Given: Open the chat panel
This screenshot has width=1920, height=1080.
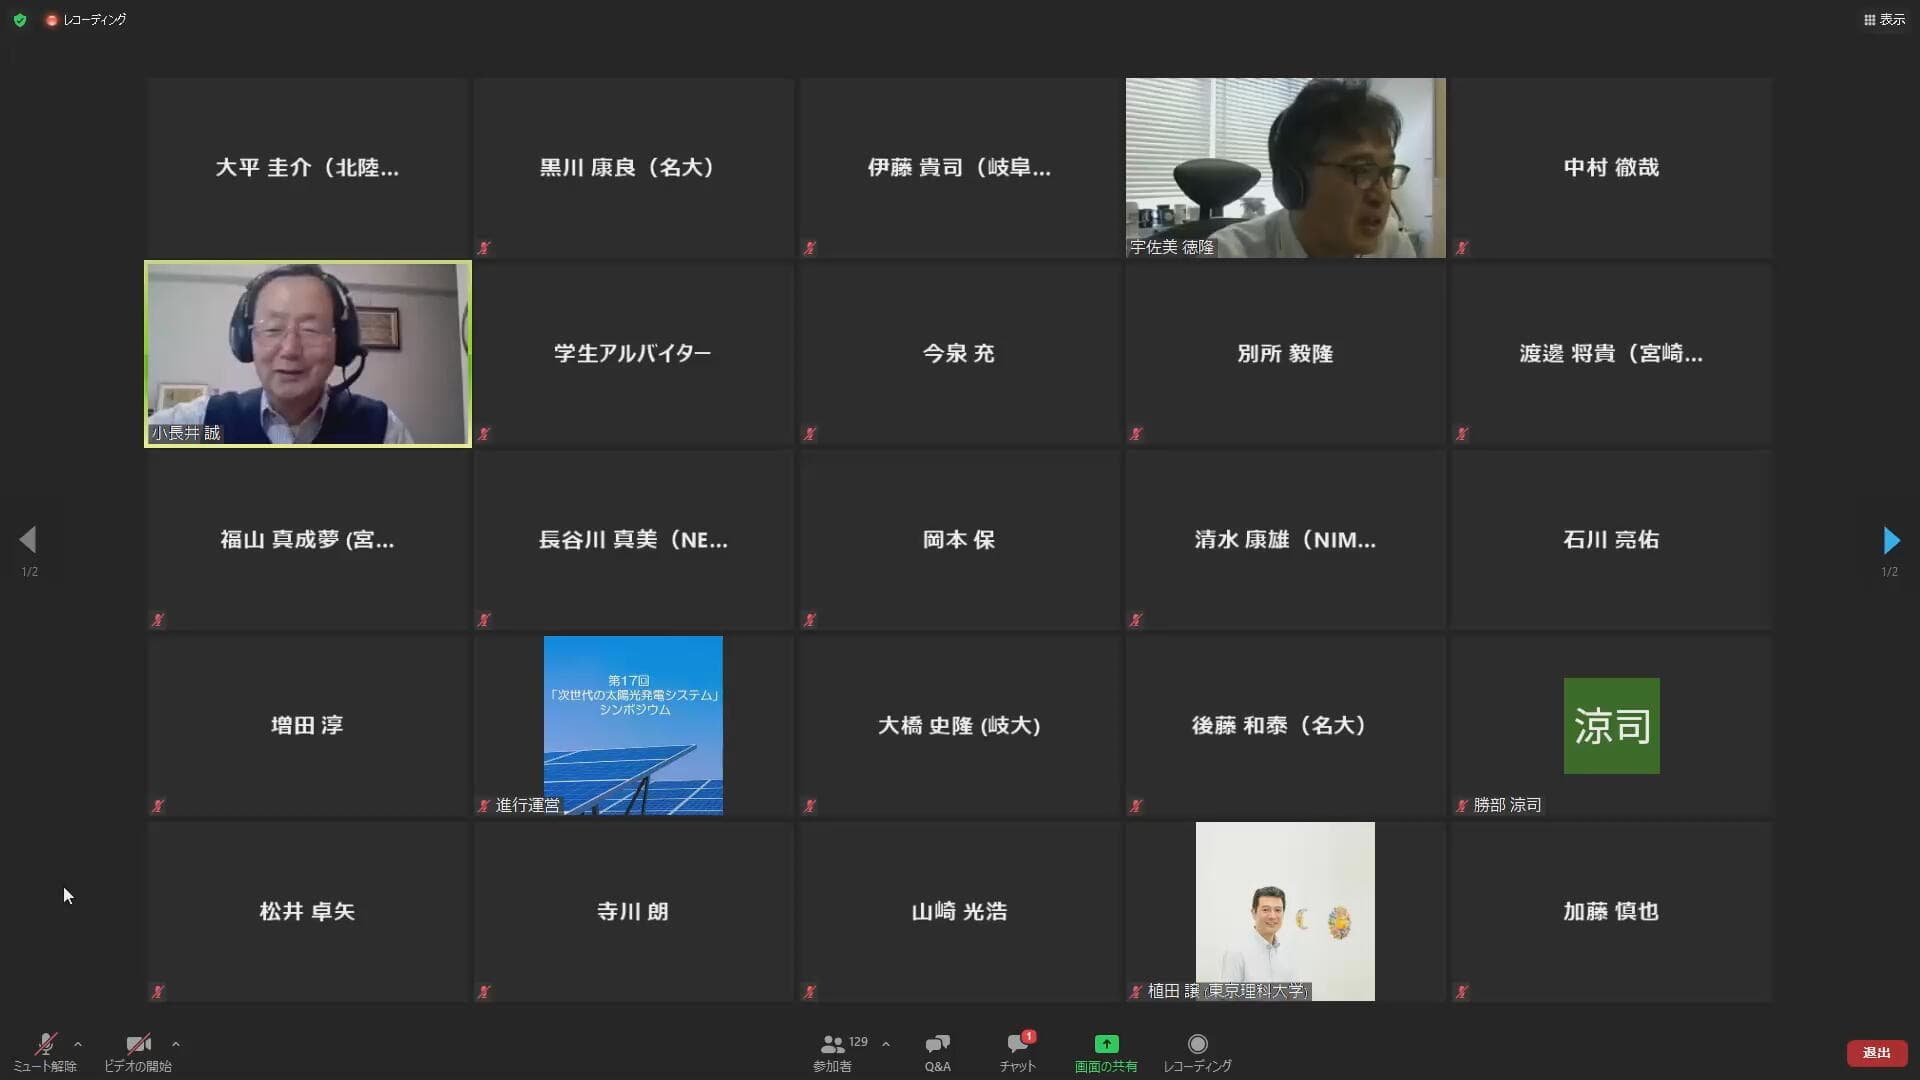Looking at the screenshot, I should point(1017,1044).
